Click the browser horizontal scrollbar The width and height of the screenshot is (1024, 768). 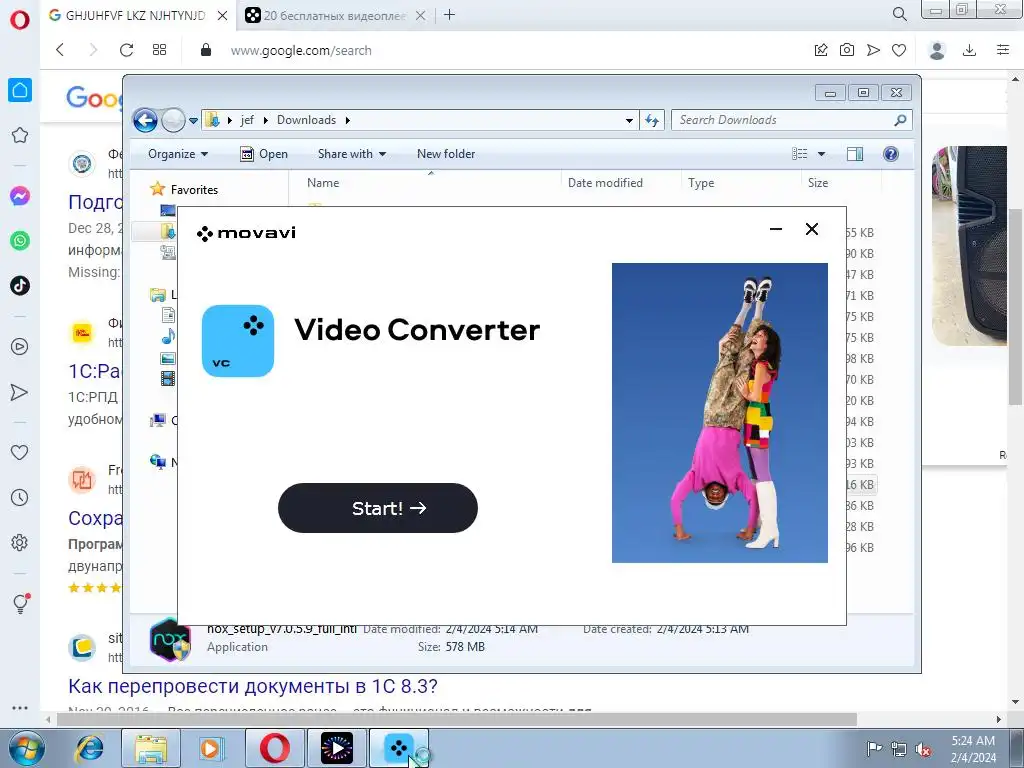457,719
